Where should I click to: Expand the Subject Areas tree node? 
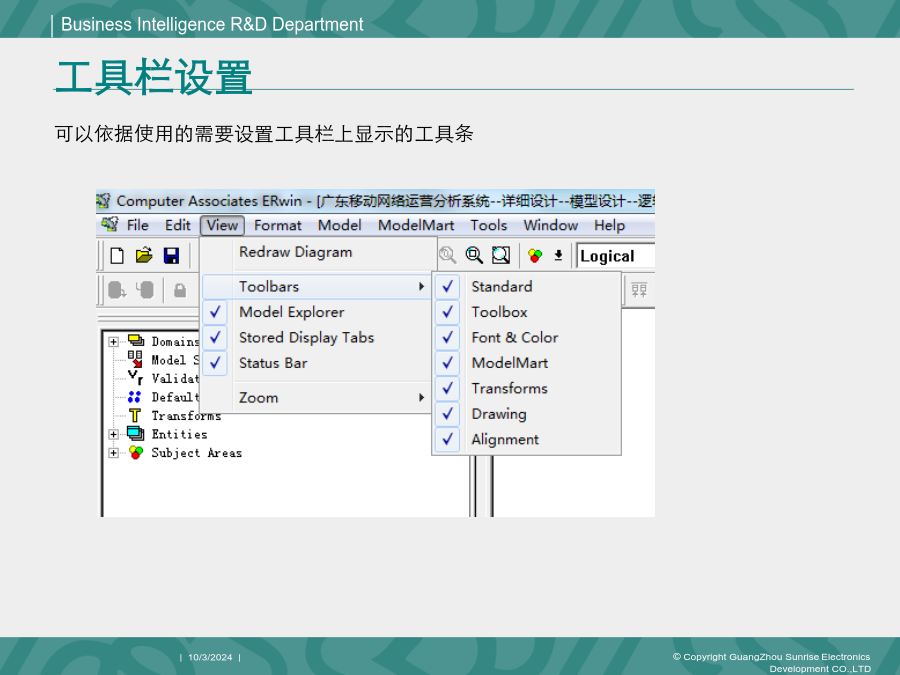pos(114,453)
